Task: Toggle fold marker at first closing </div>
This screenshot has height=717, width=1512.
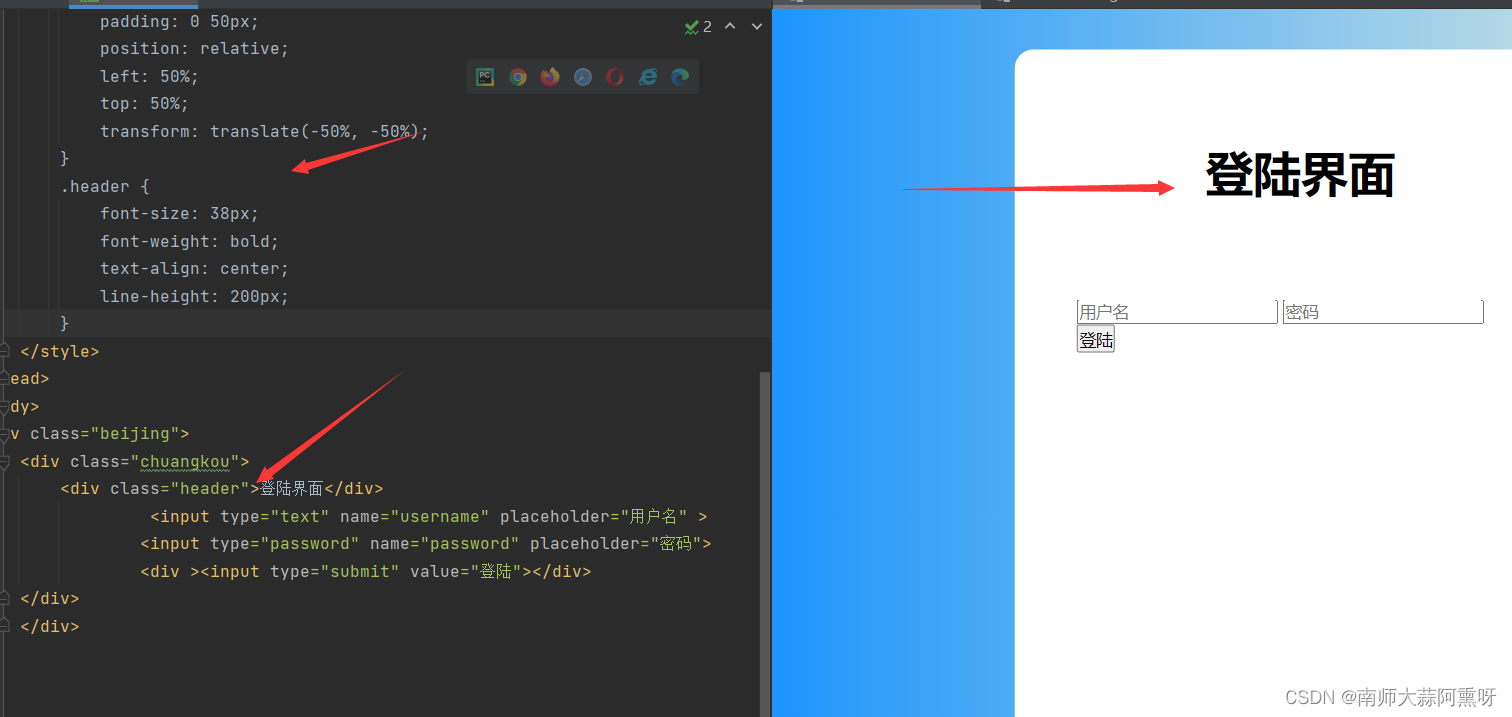Action: tap(4, 598)
